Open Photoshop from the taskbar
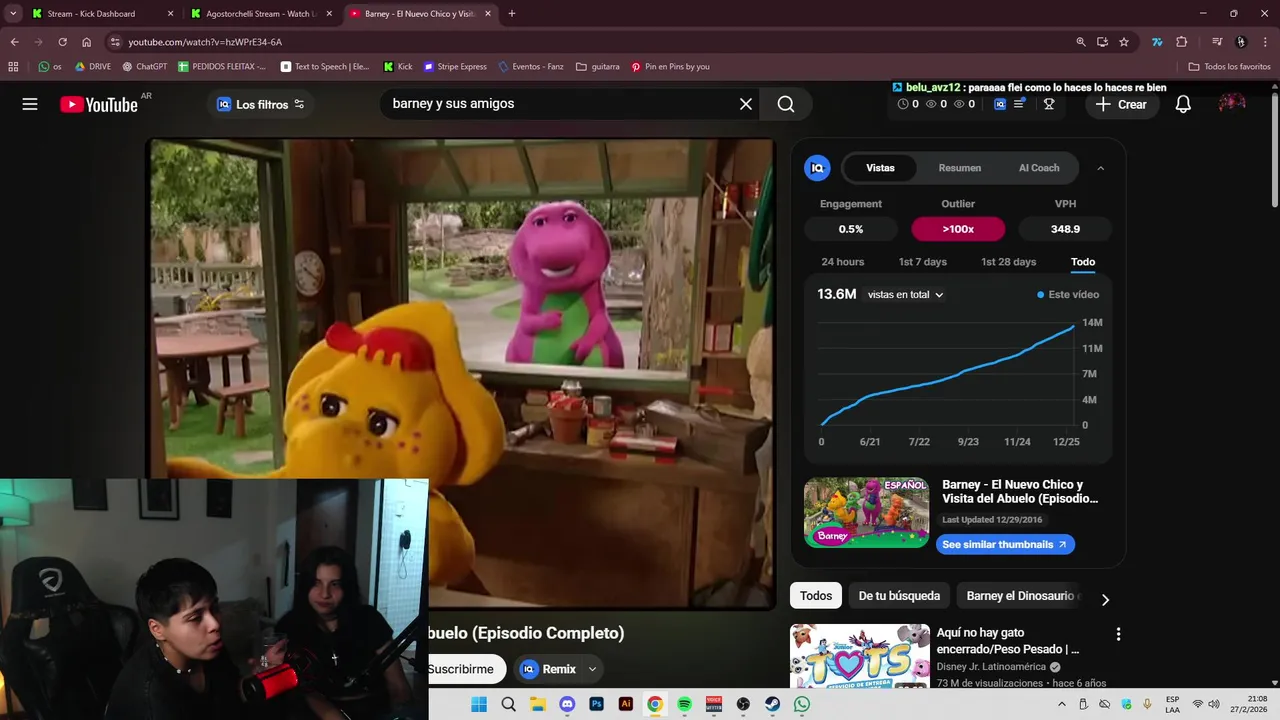1280x720 pixels. click(596, 704)
